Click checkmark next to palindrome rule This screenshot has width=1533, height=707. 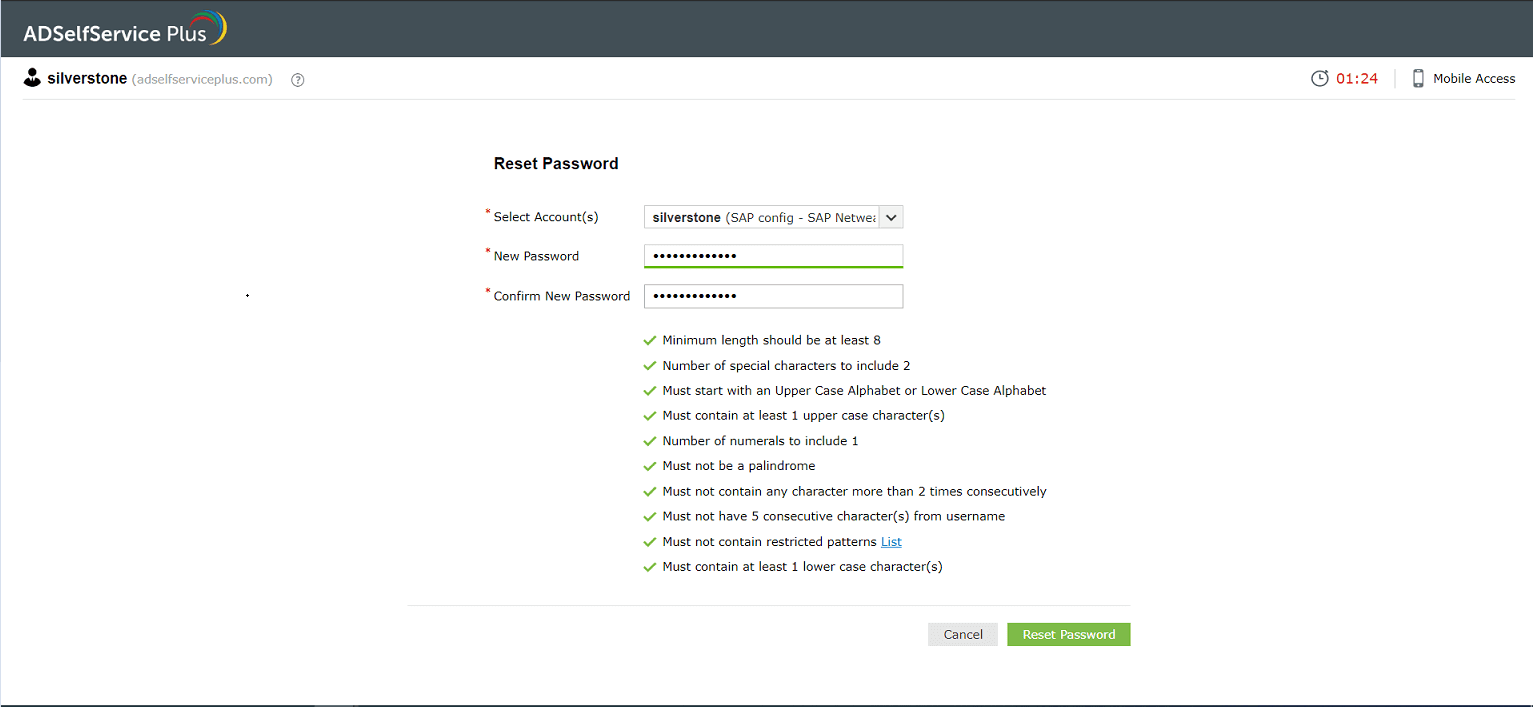tap(650, 467)
